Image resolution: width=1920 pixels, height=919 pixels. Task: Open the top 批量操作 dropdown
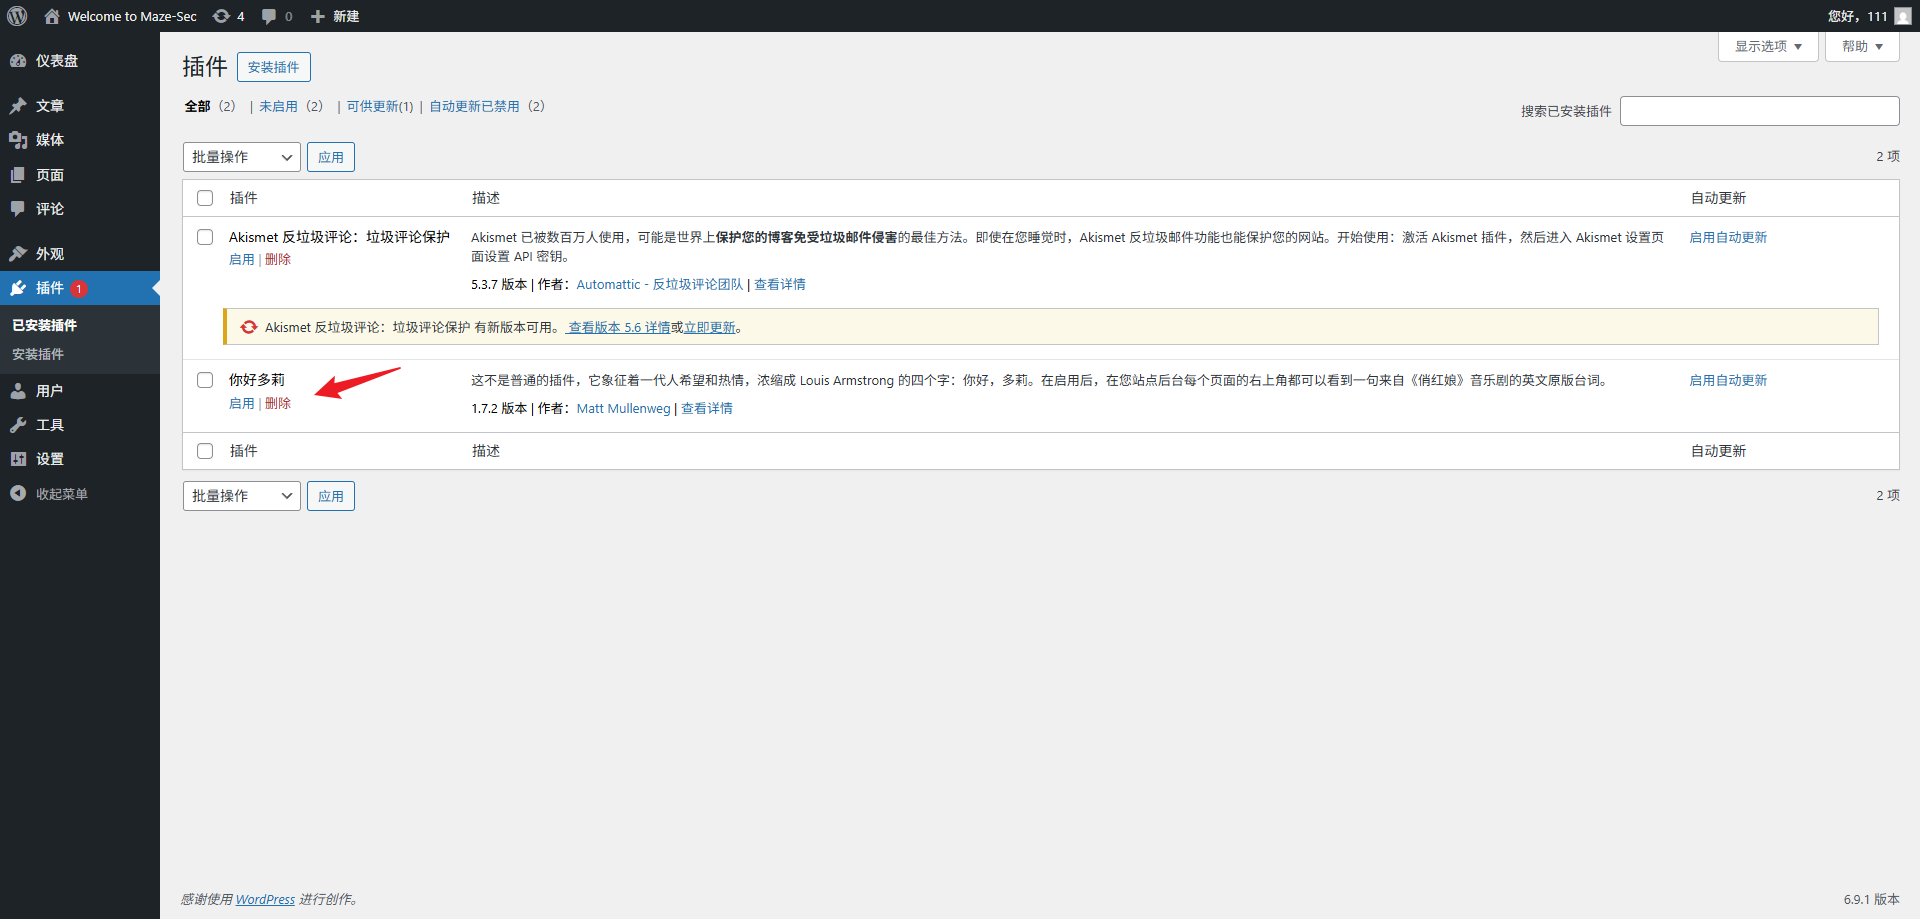point(241,157)
